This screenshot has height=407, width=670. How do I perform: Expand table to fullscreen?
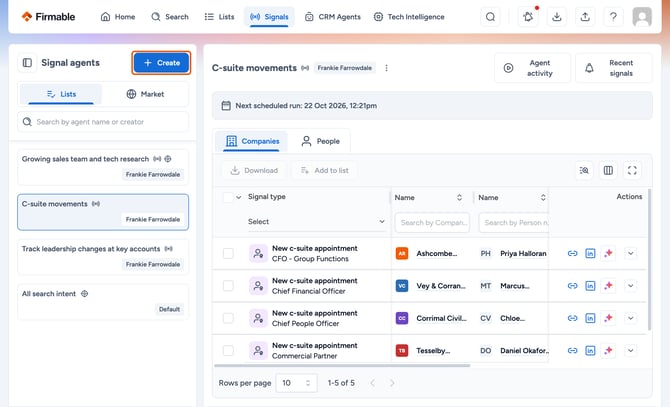pos(632,170)
